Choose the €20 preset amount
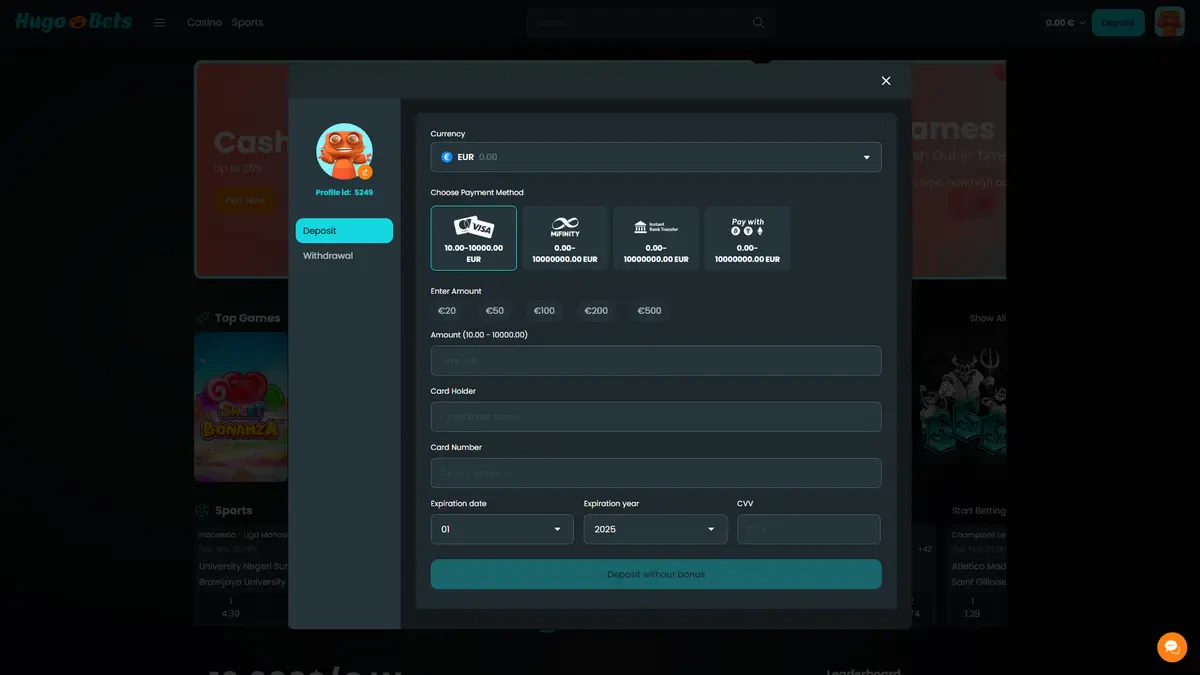1200x675 pixels. pyautogui.click(x=447, y=311)
